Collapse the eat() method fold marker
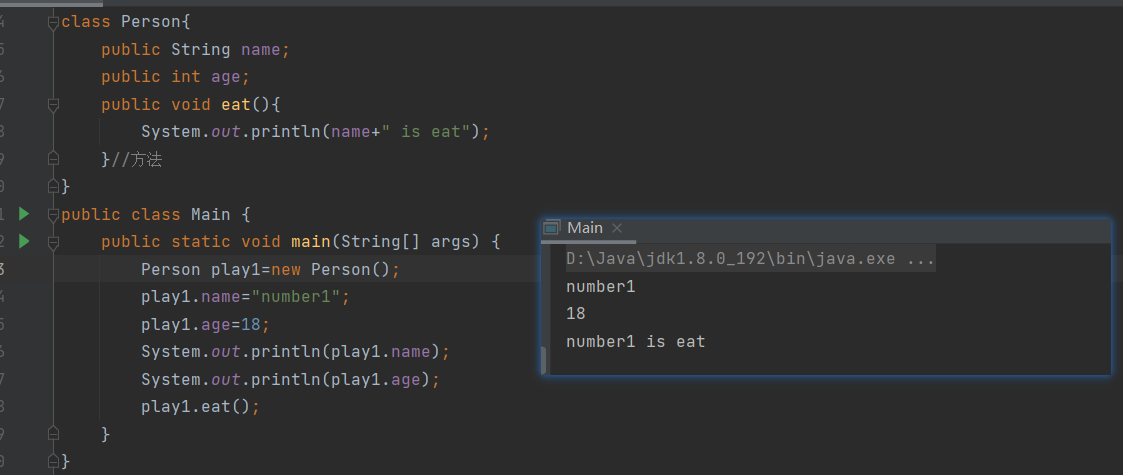This screenshot has width=1123, height=475. click(x=53, y=105)
